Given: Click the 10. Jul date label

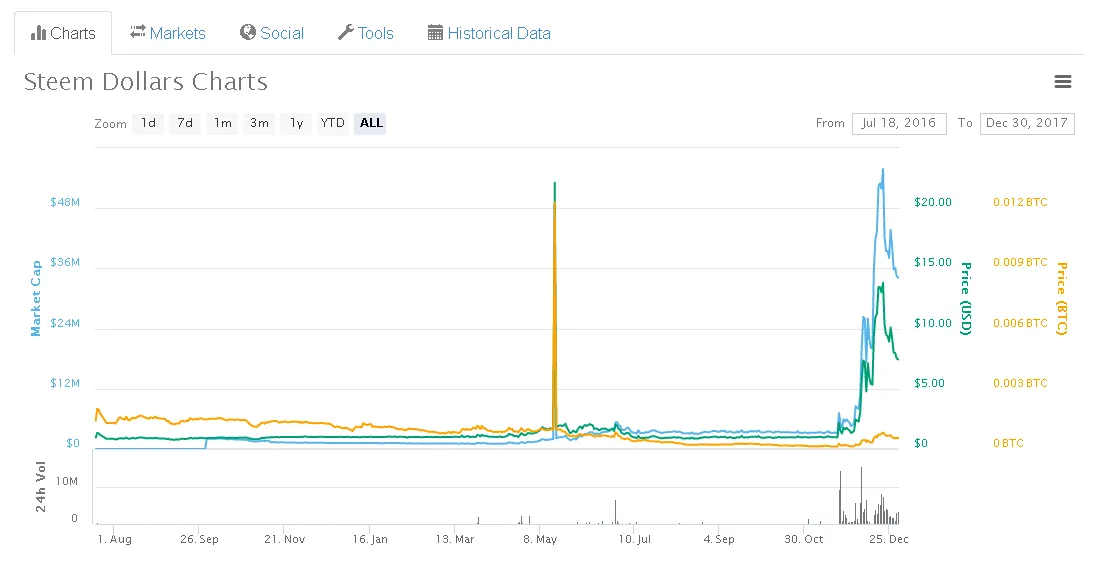Looking at the screenshot, I should [x=634, y=539].
